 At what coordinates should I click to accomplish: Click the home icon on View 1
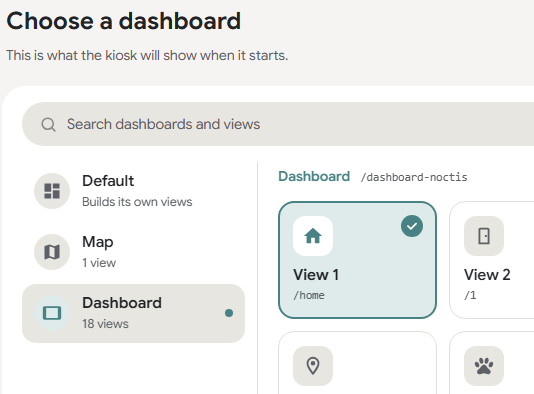tap(313, 236)
